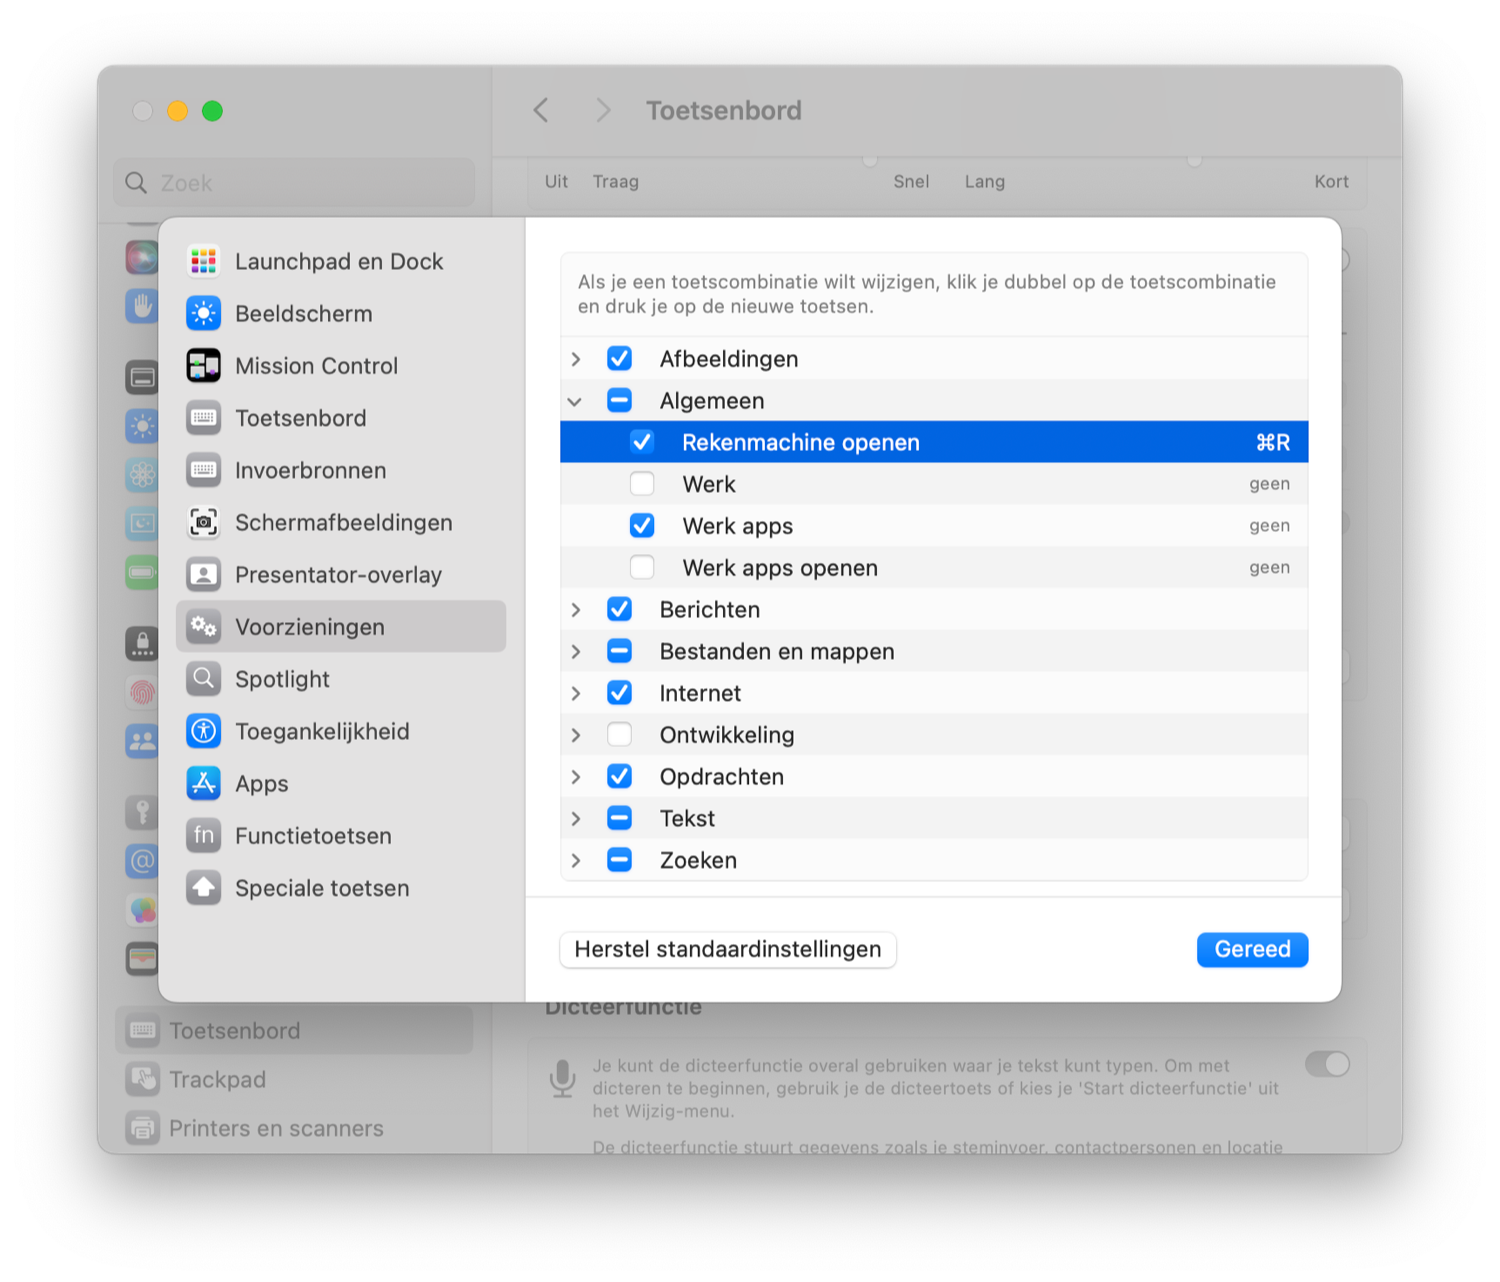Screen dimensions: 1500x1282
Task: Enable the Werk shortcut checkbox
Action: point(642,484)
